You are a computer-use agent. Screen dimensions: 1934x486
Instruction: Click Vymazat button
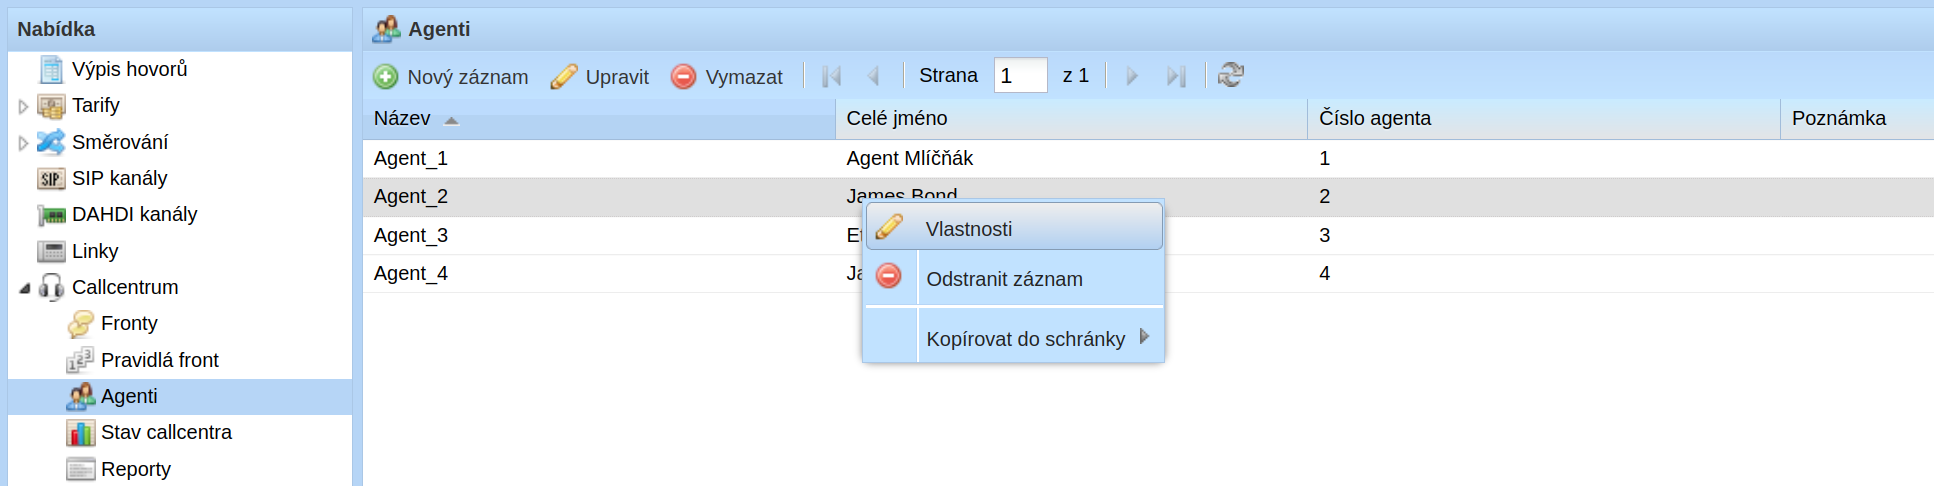(727, 76)
